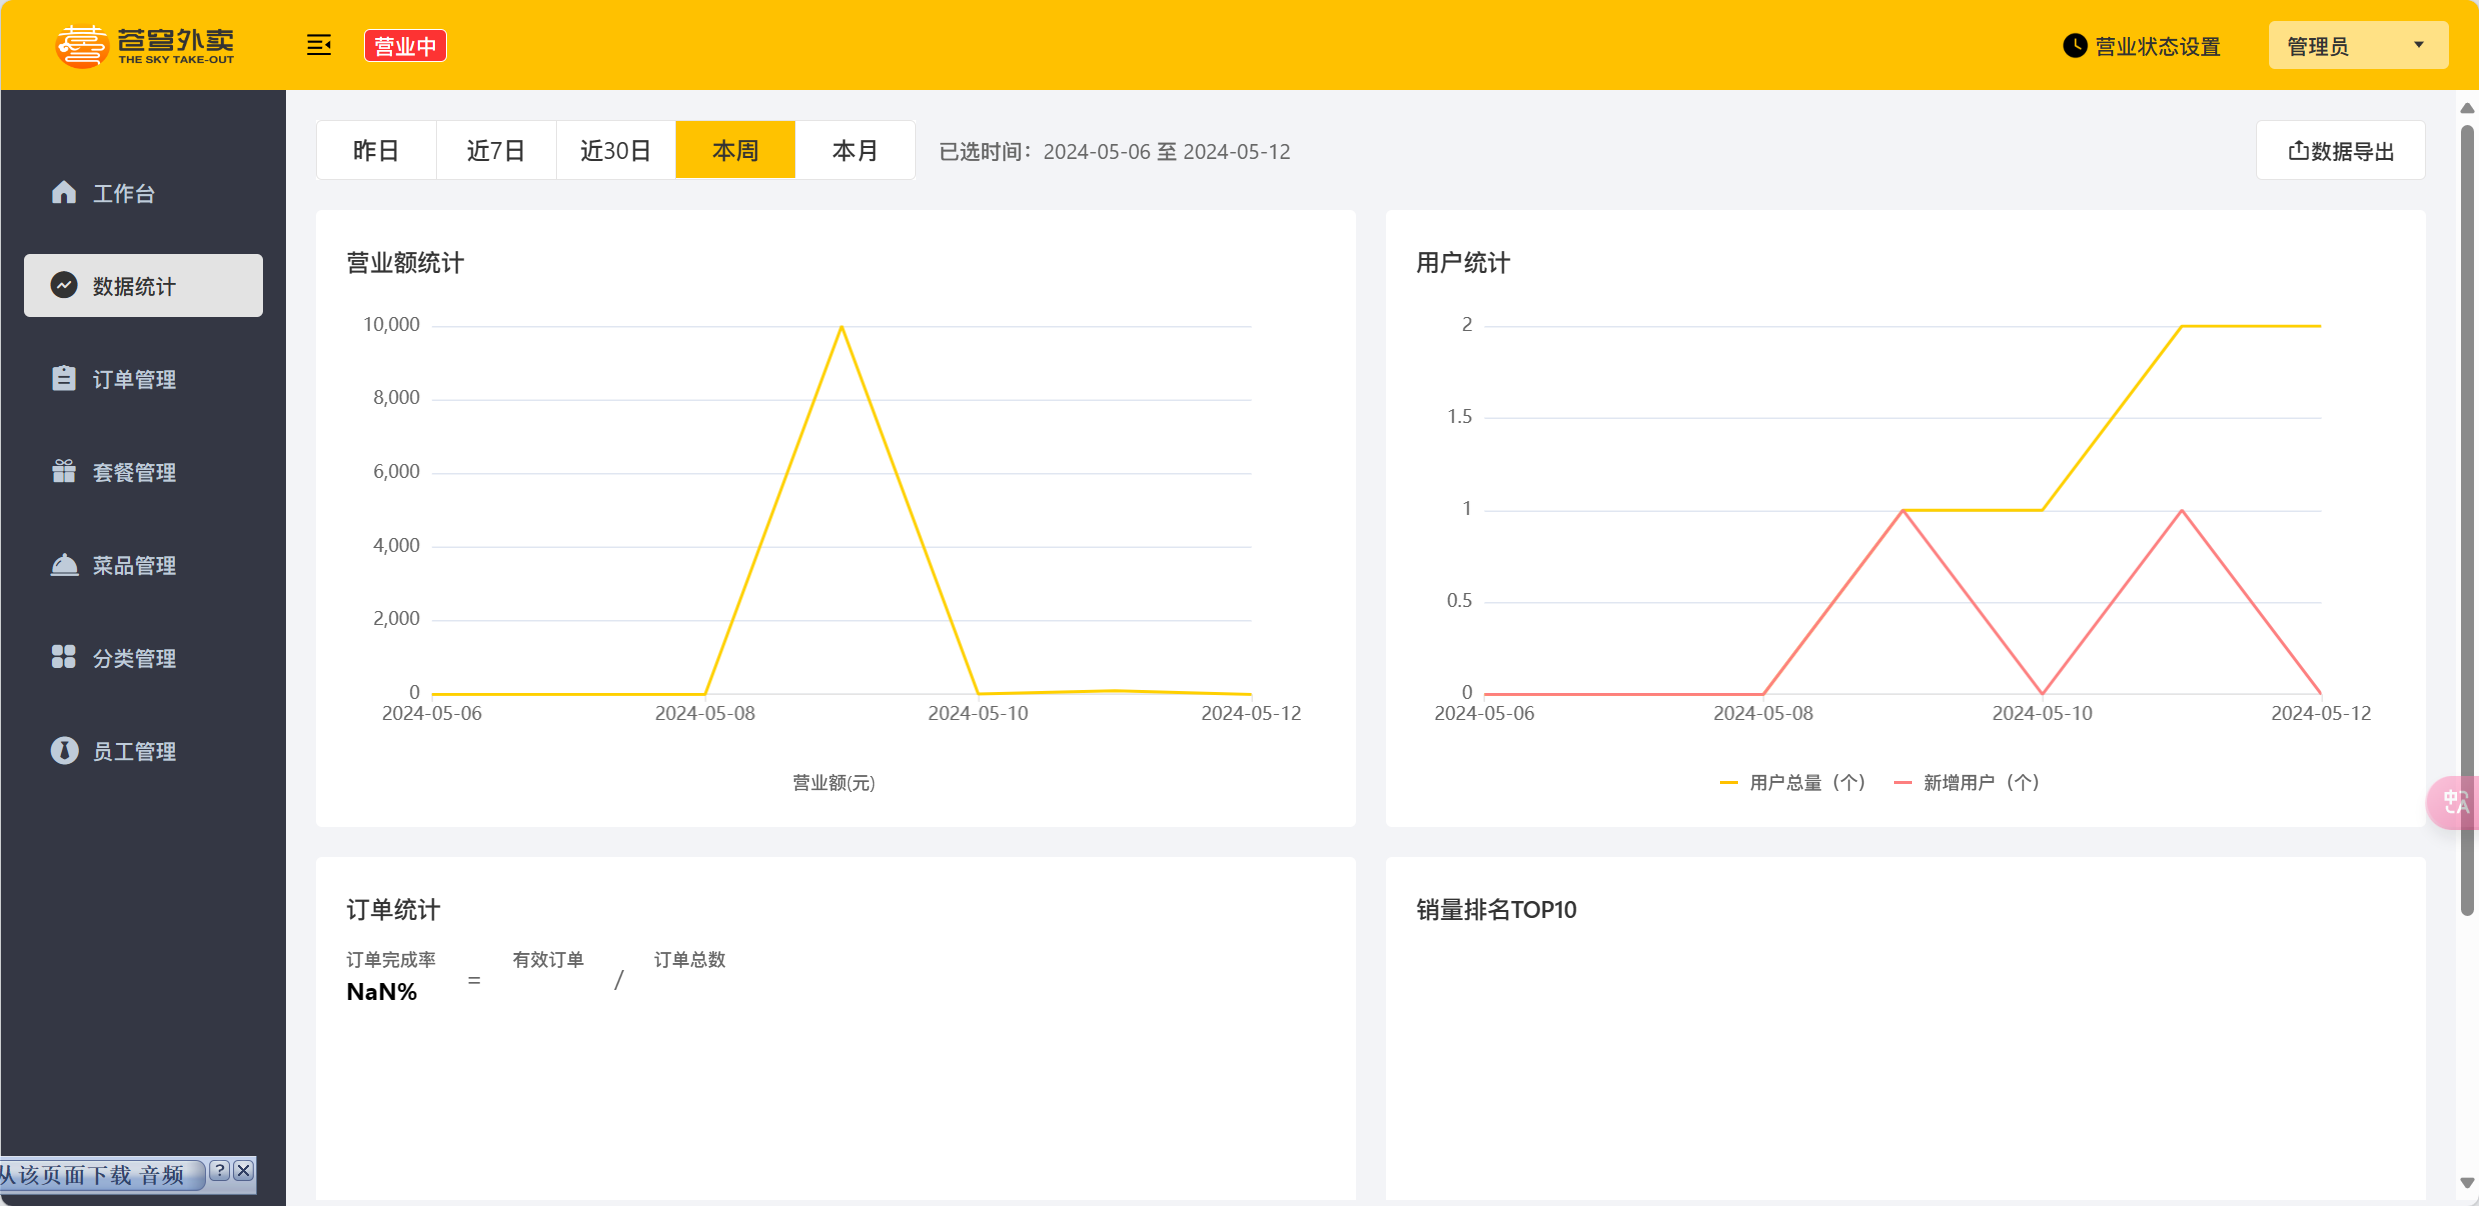Collapse sidebar with the hamburger menu icon
The image size is (2479, 1206).
pos(319,45)
